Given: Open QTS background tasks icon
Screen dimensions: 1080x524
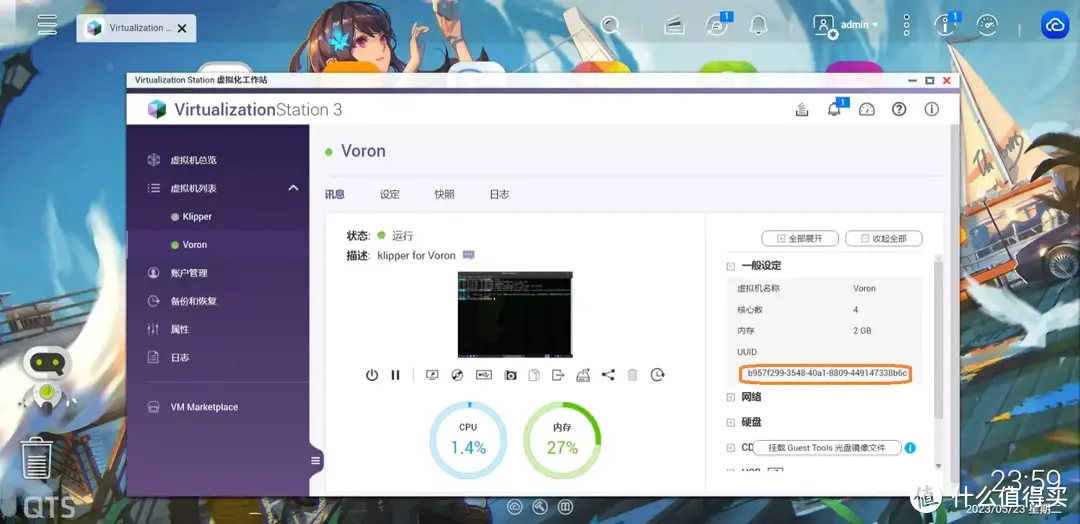Looking at the screenshot, I should (x=674, y=26).
